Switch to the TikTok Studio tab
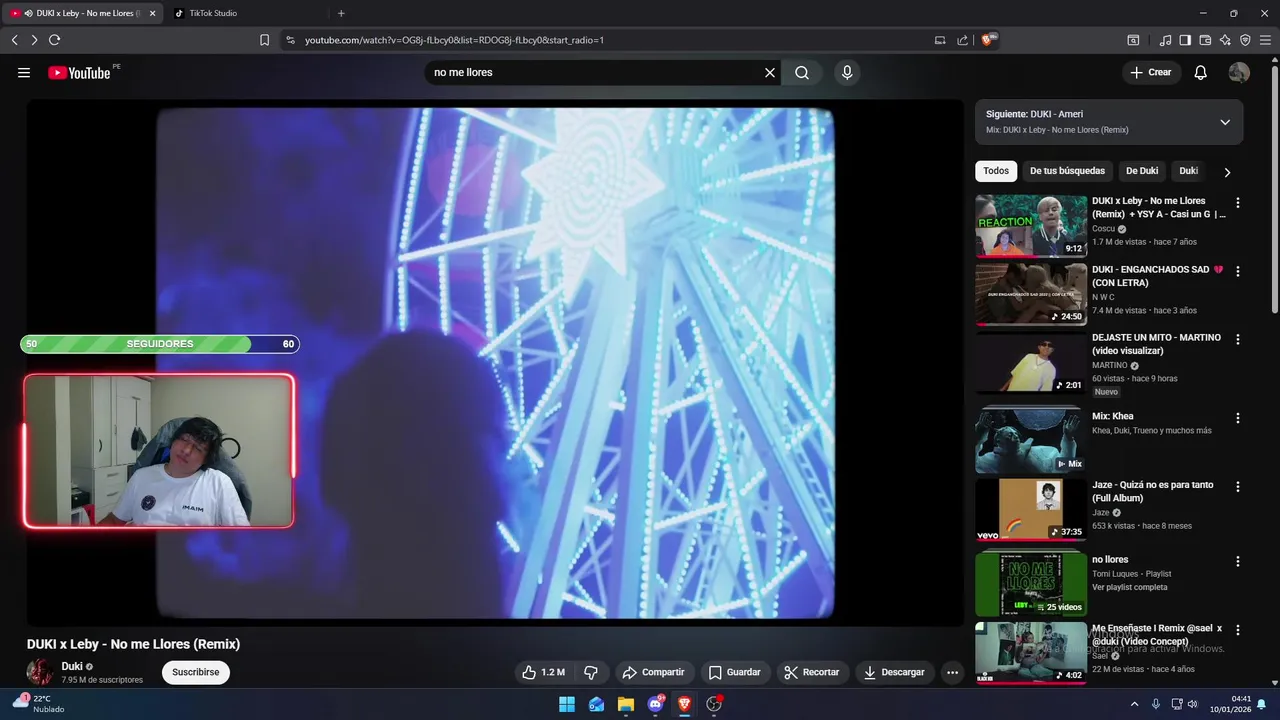The image size is (1280, 720). point(248,13)
